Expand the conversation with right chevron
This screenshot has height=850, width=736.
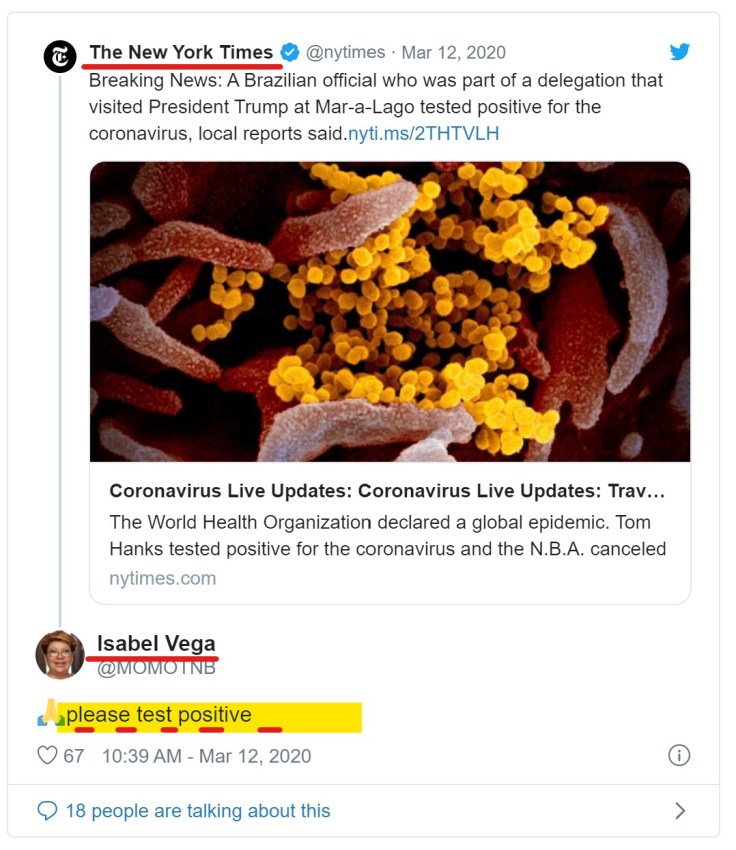(x=680, y=811)
